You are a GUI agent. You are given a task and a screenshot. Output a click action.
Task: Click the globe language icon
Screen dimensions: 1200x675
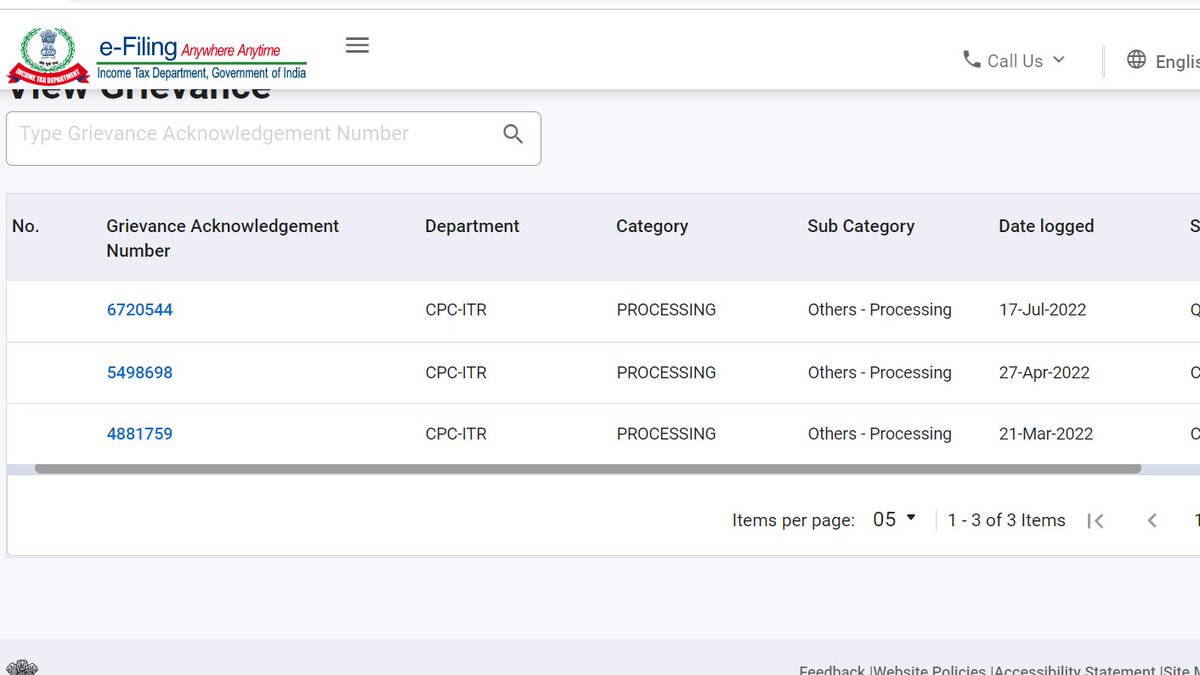click(1136, 60)
